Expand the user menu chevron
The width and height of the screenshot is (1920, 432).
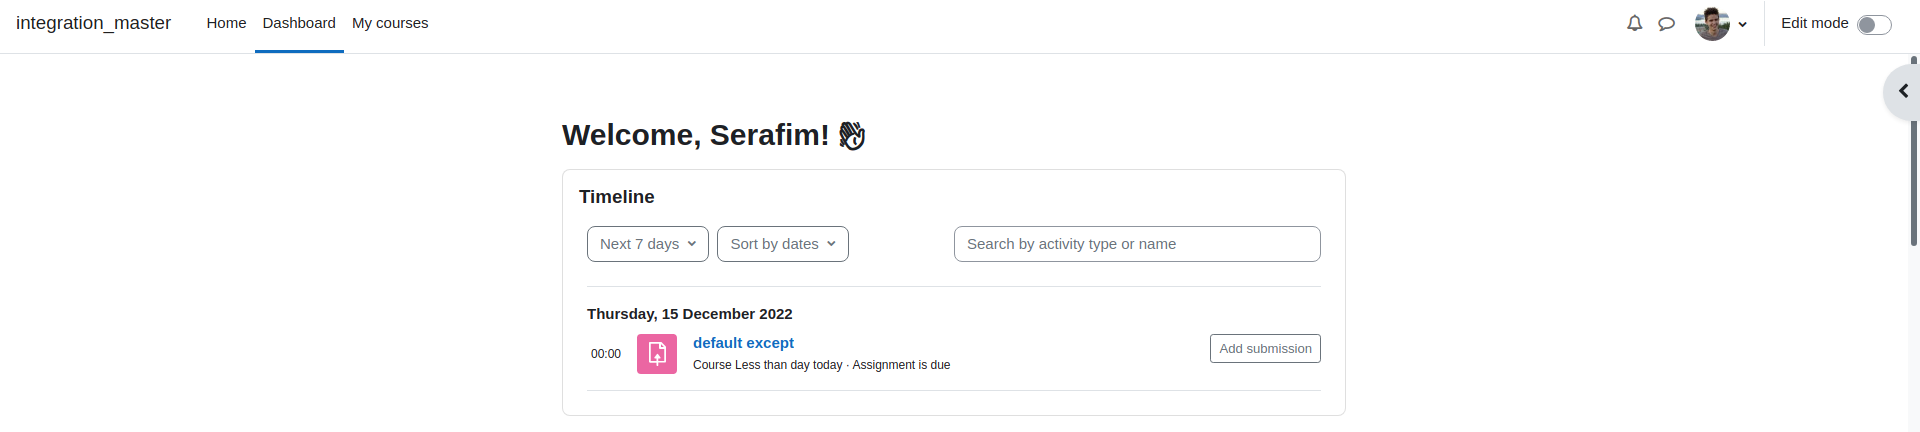point(1742,24)
